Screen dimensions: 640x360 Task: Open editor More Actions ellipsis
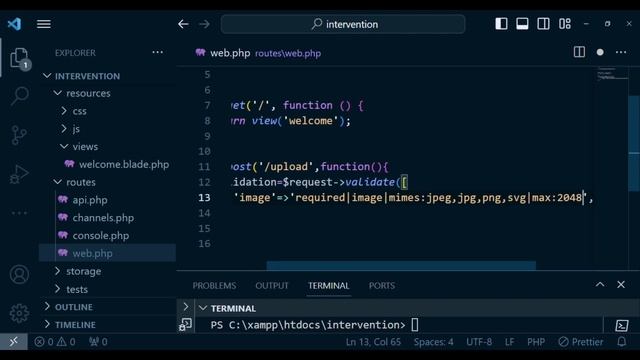point(621,52)
